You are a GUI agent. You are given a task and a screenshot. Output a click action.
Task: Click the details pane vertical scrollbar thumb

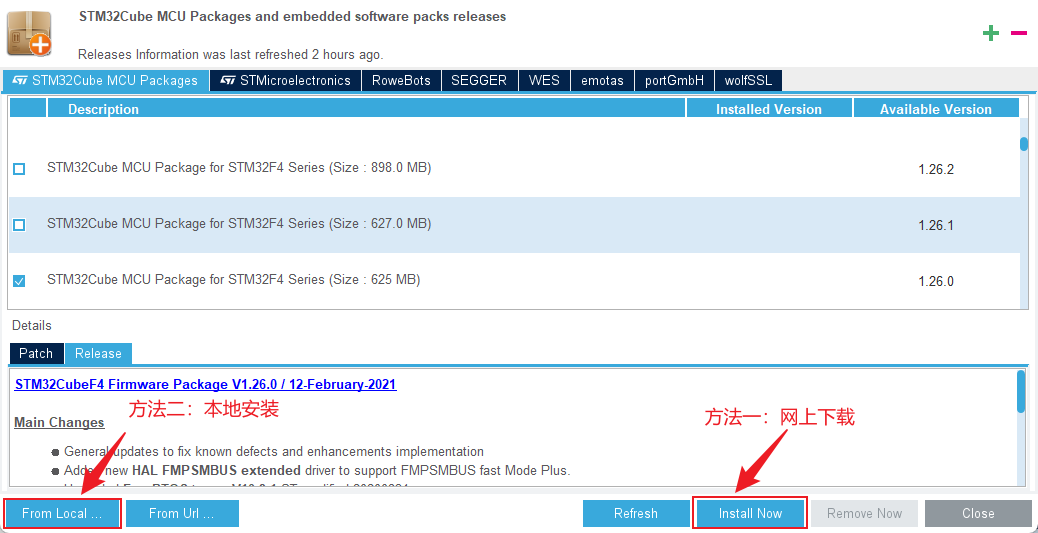pos(1021,392)
